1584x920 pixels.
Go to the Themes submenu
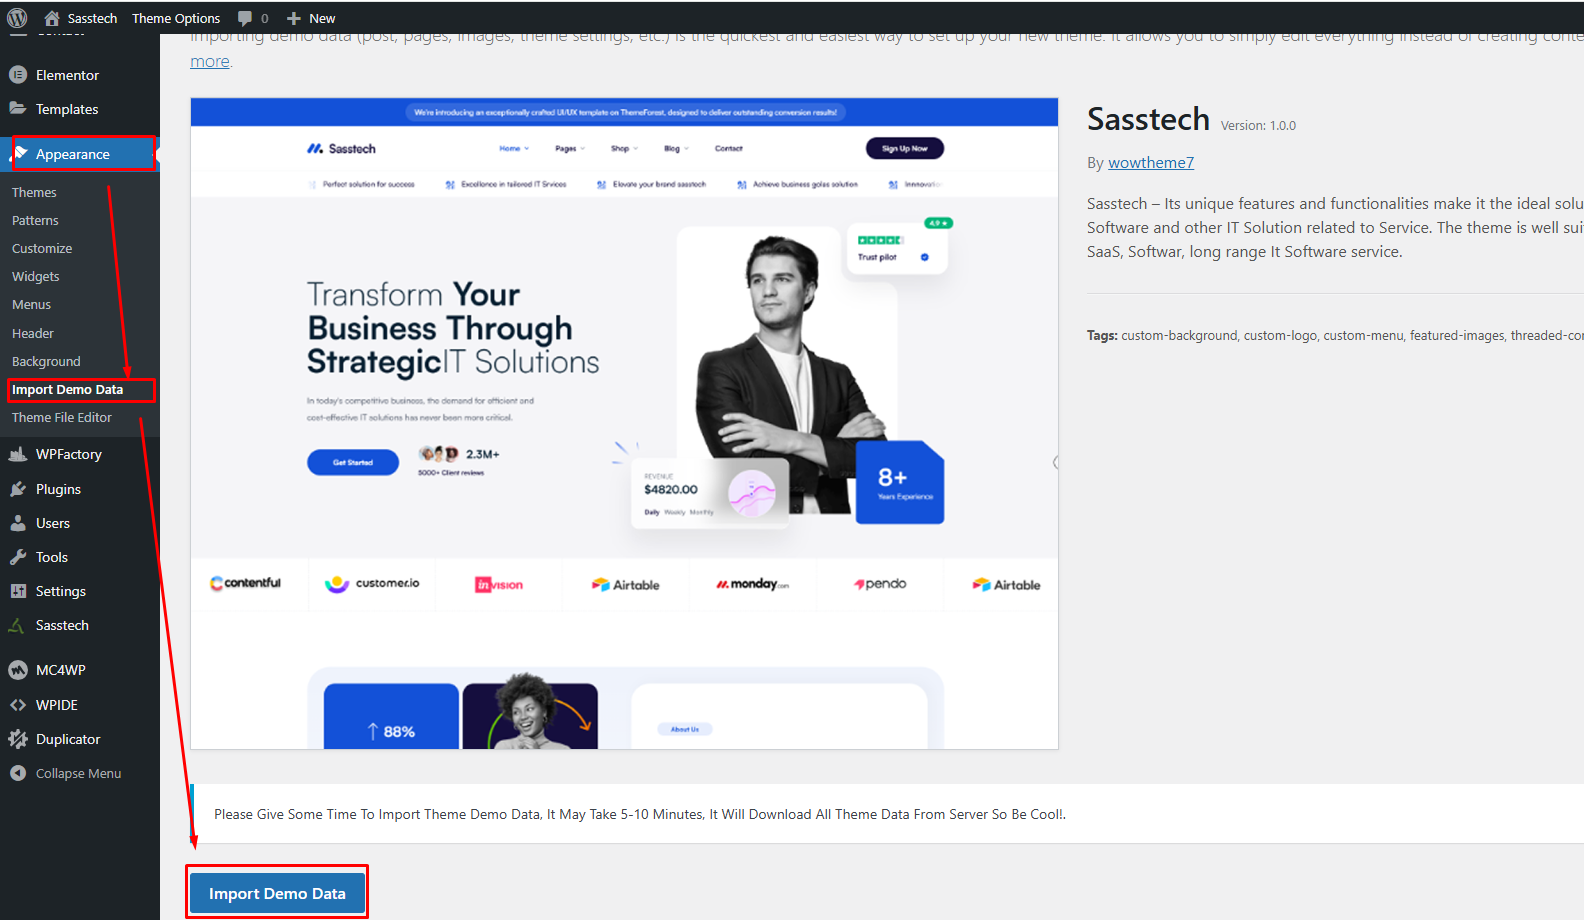tap(34, 192)
